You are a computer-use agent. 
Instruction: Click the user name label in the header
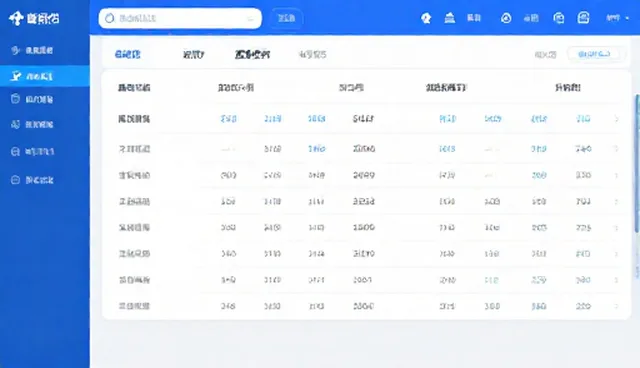pyautogui.click(x=613, y=18)
